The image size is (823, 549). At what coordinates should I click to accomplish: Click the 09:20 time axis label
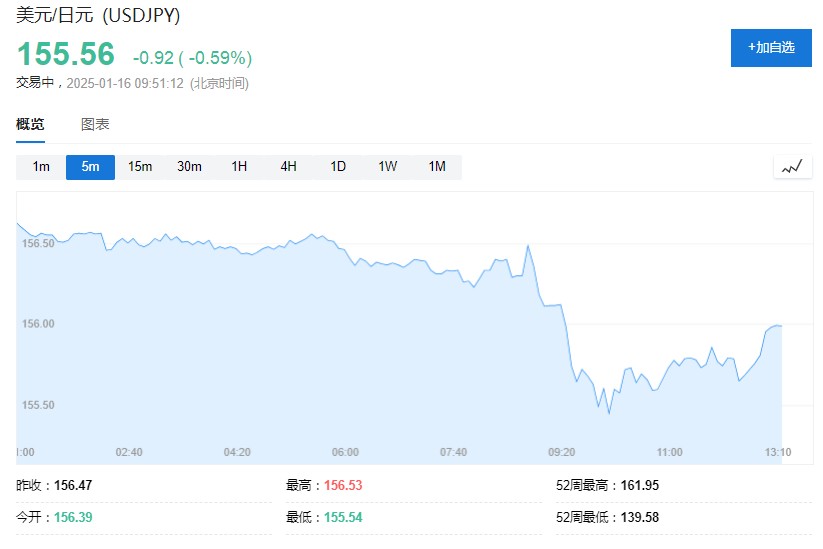[x=561, y=452]
